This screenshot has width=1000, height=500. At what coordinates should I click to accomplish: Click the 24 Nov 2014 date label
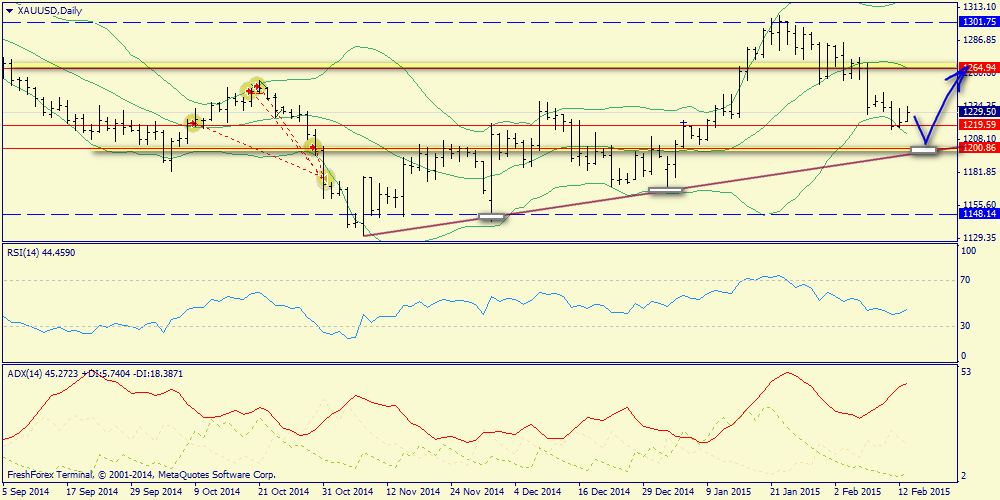pyautogui.click(x=477, y=493)
